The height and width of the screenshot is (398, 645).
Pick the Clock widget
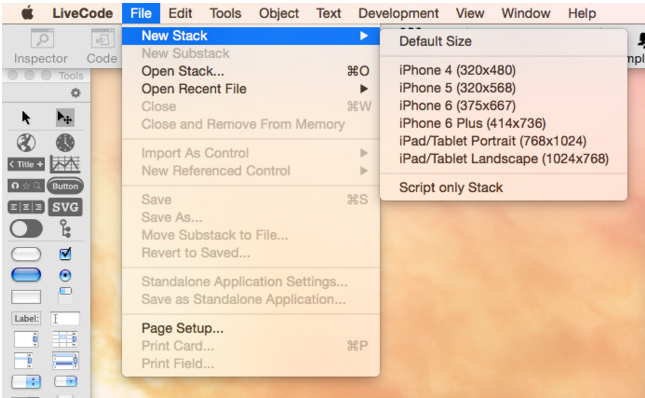point(65,143)
